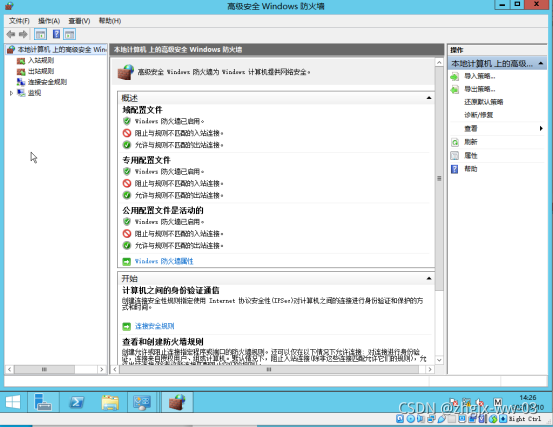The image size is (553, 427).
Task: Click the show/hide console tree toolbar icon
Action: tap(40, 34)
